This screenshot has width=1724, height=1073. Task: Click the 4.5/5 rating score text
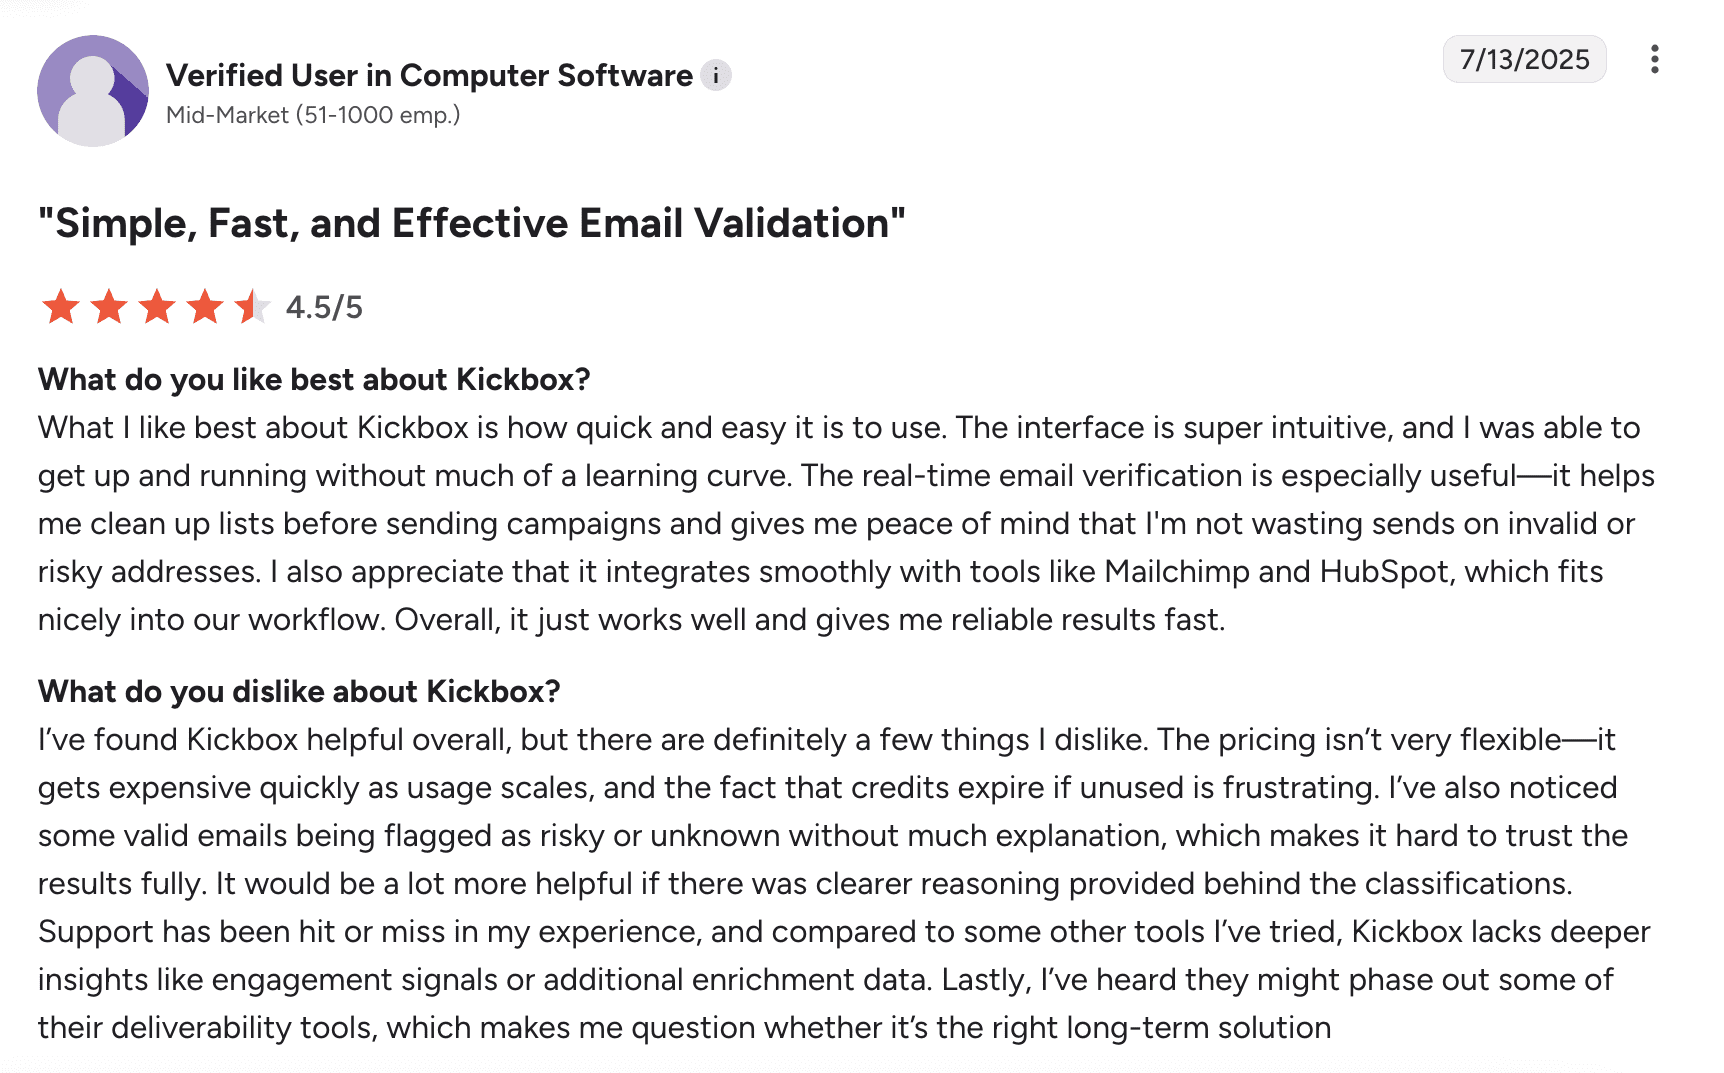pyautogui.click(x=324, y=307)
